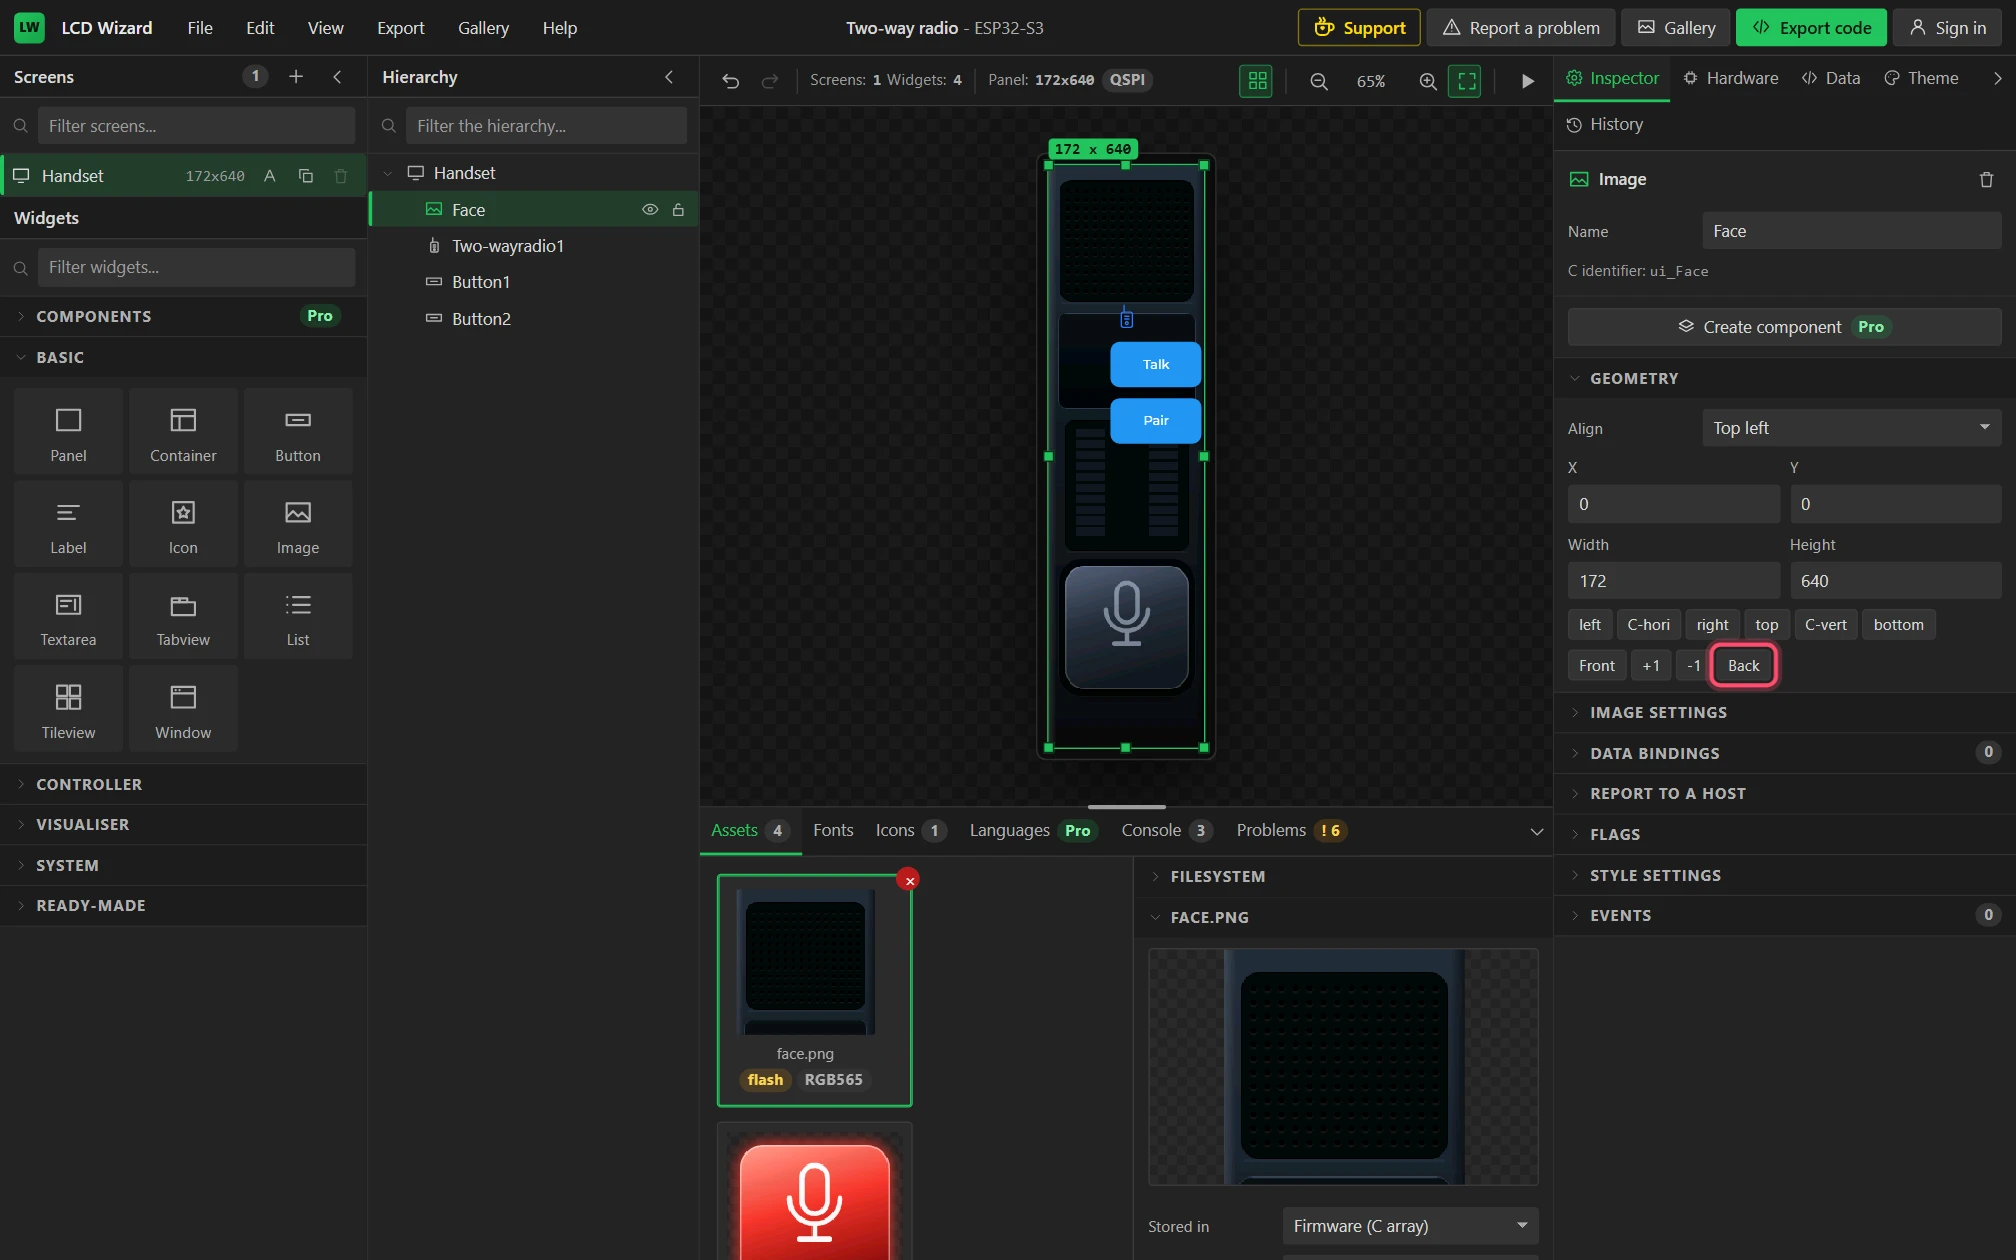Collapse the Hierarchy panel
The image size is (2016, 1260).
pos(669,77)
